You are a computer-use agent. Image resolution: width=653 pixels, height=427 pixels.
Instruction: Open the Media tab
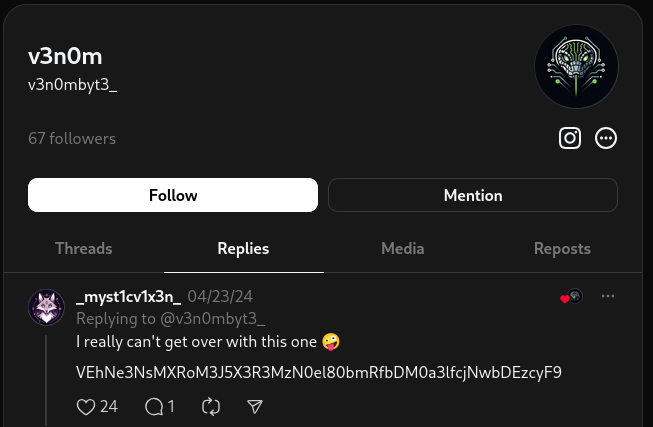point(403,248)
